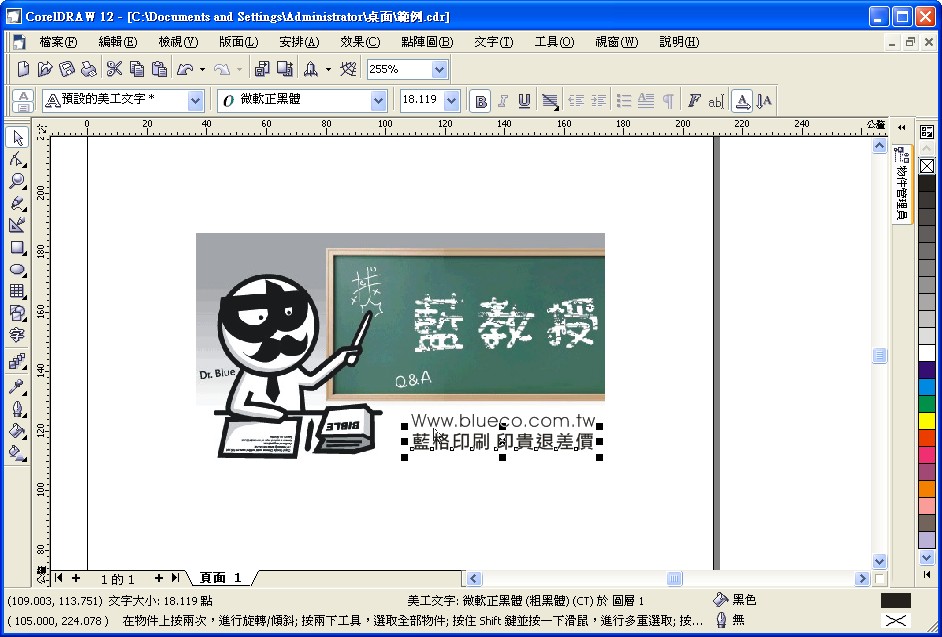The width and height of the screenshot is (942, 637).
Task: Expand the application launcher arrow
Action: 328,69
